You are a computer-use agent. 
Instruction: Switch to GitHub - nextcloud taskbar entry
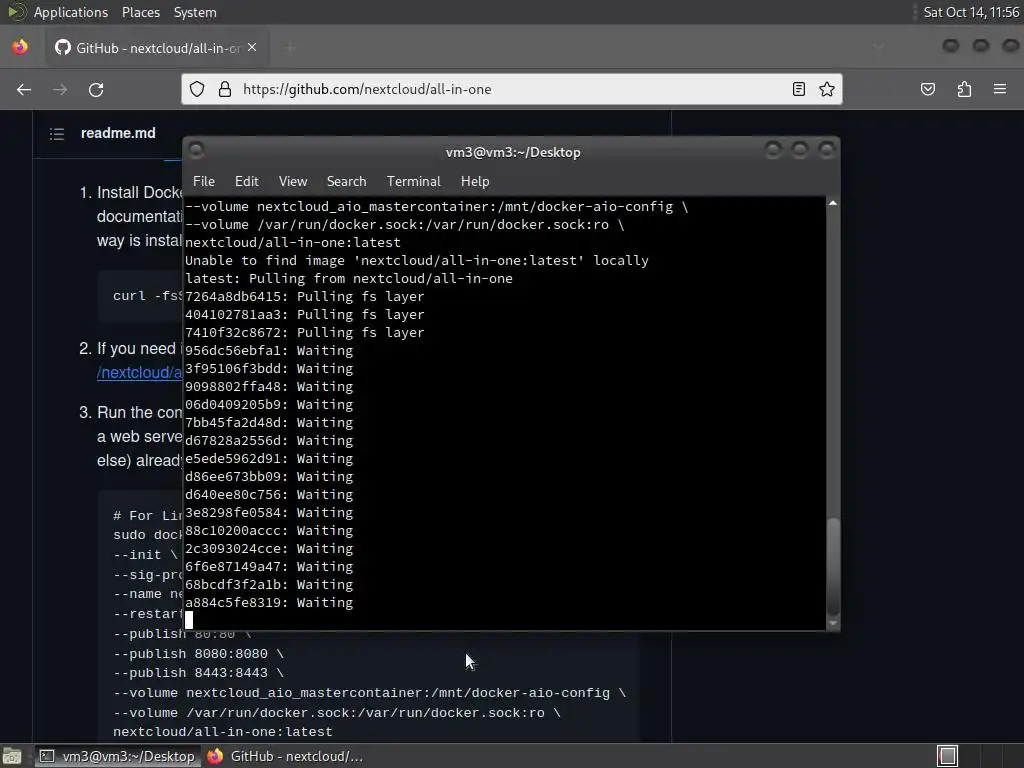point(285,756)
